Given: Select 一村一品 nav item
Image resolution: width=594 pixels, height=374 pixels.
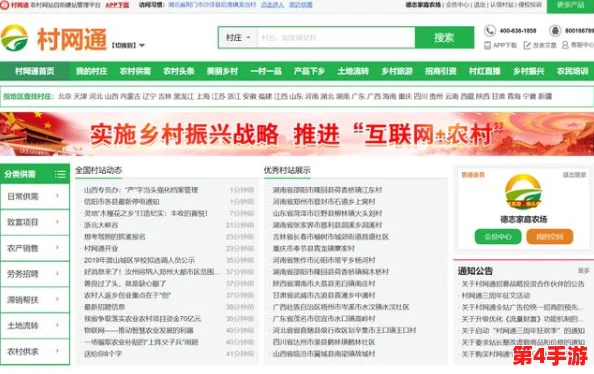Looking at the screenshot, I should point(266,71).
